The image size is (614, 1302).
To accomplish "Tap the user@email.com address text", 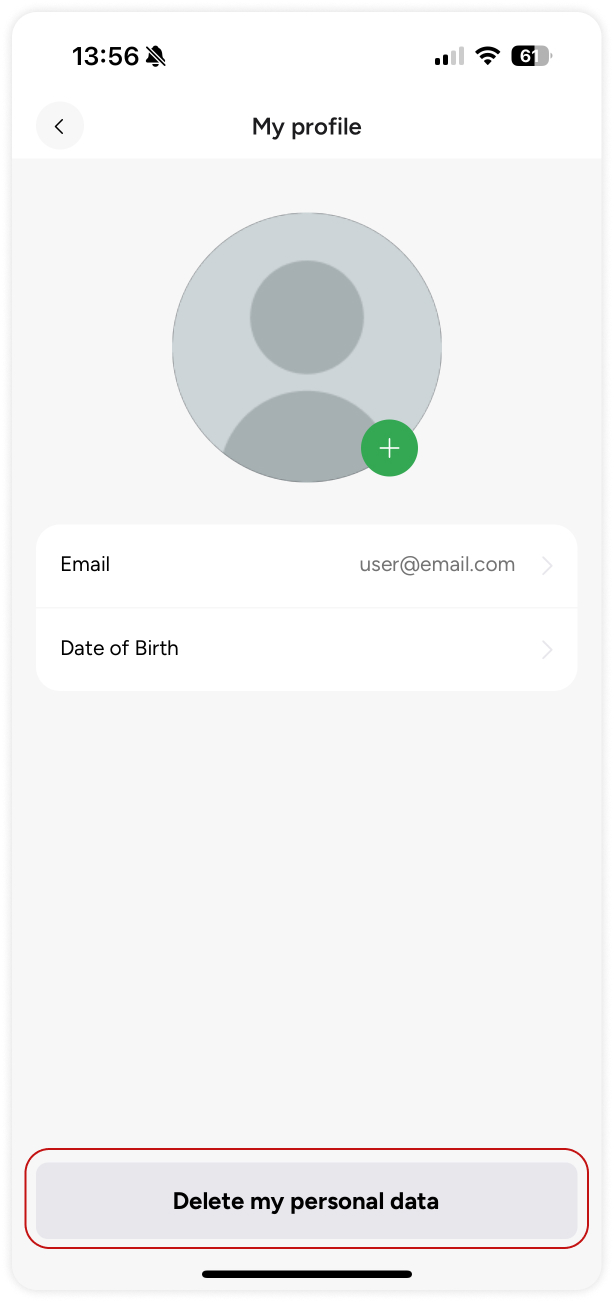I will point(437,565).
